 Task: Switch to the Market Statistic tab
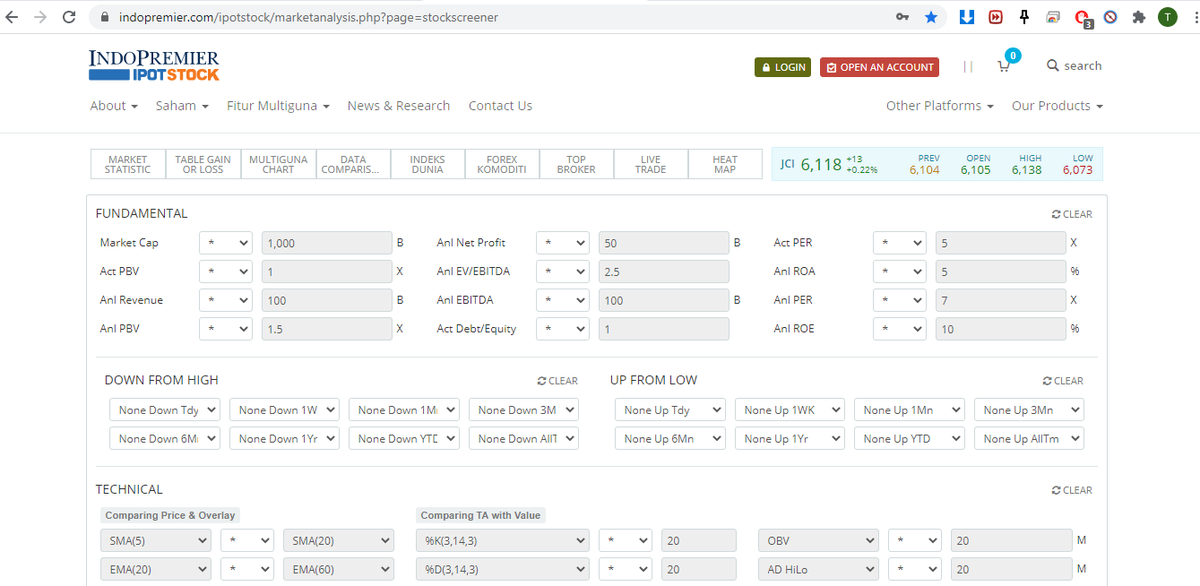[128, 165]
